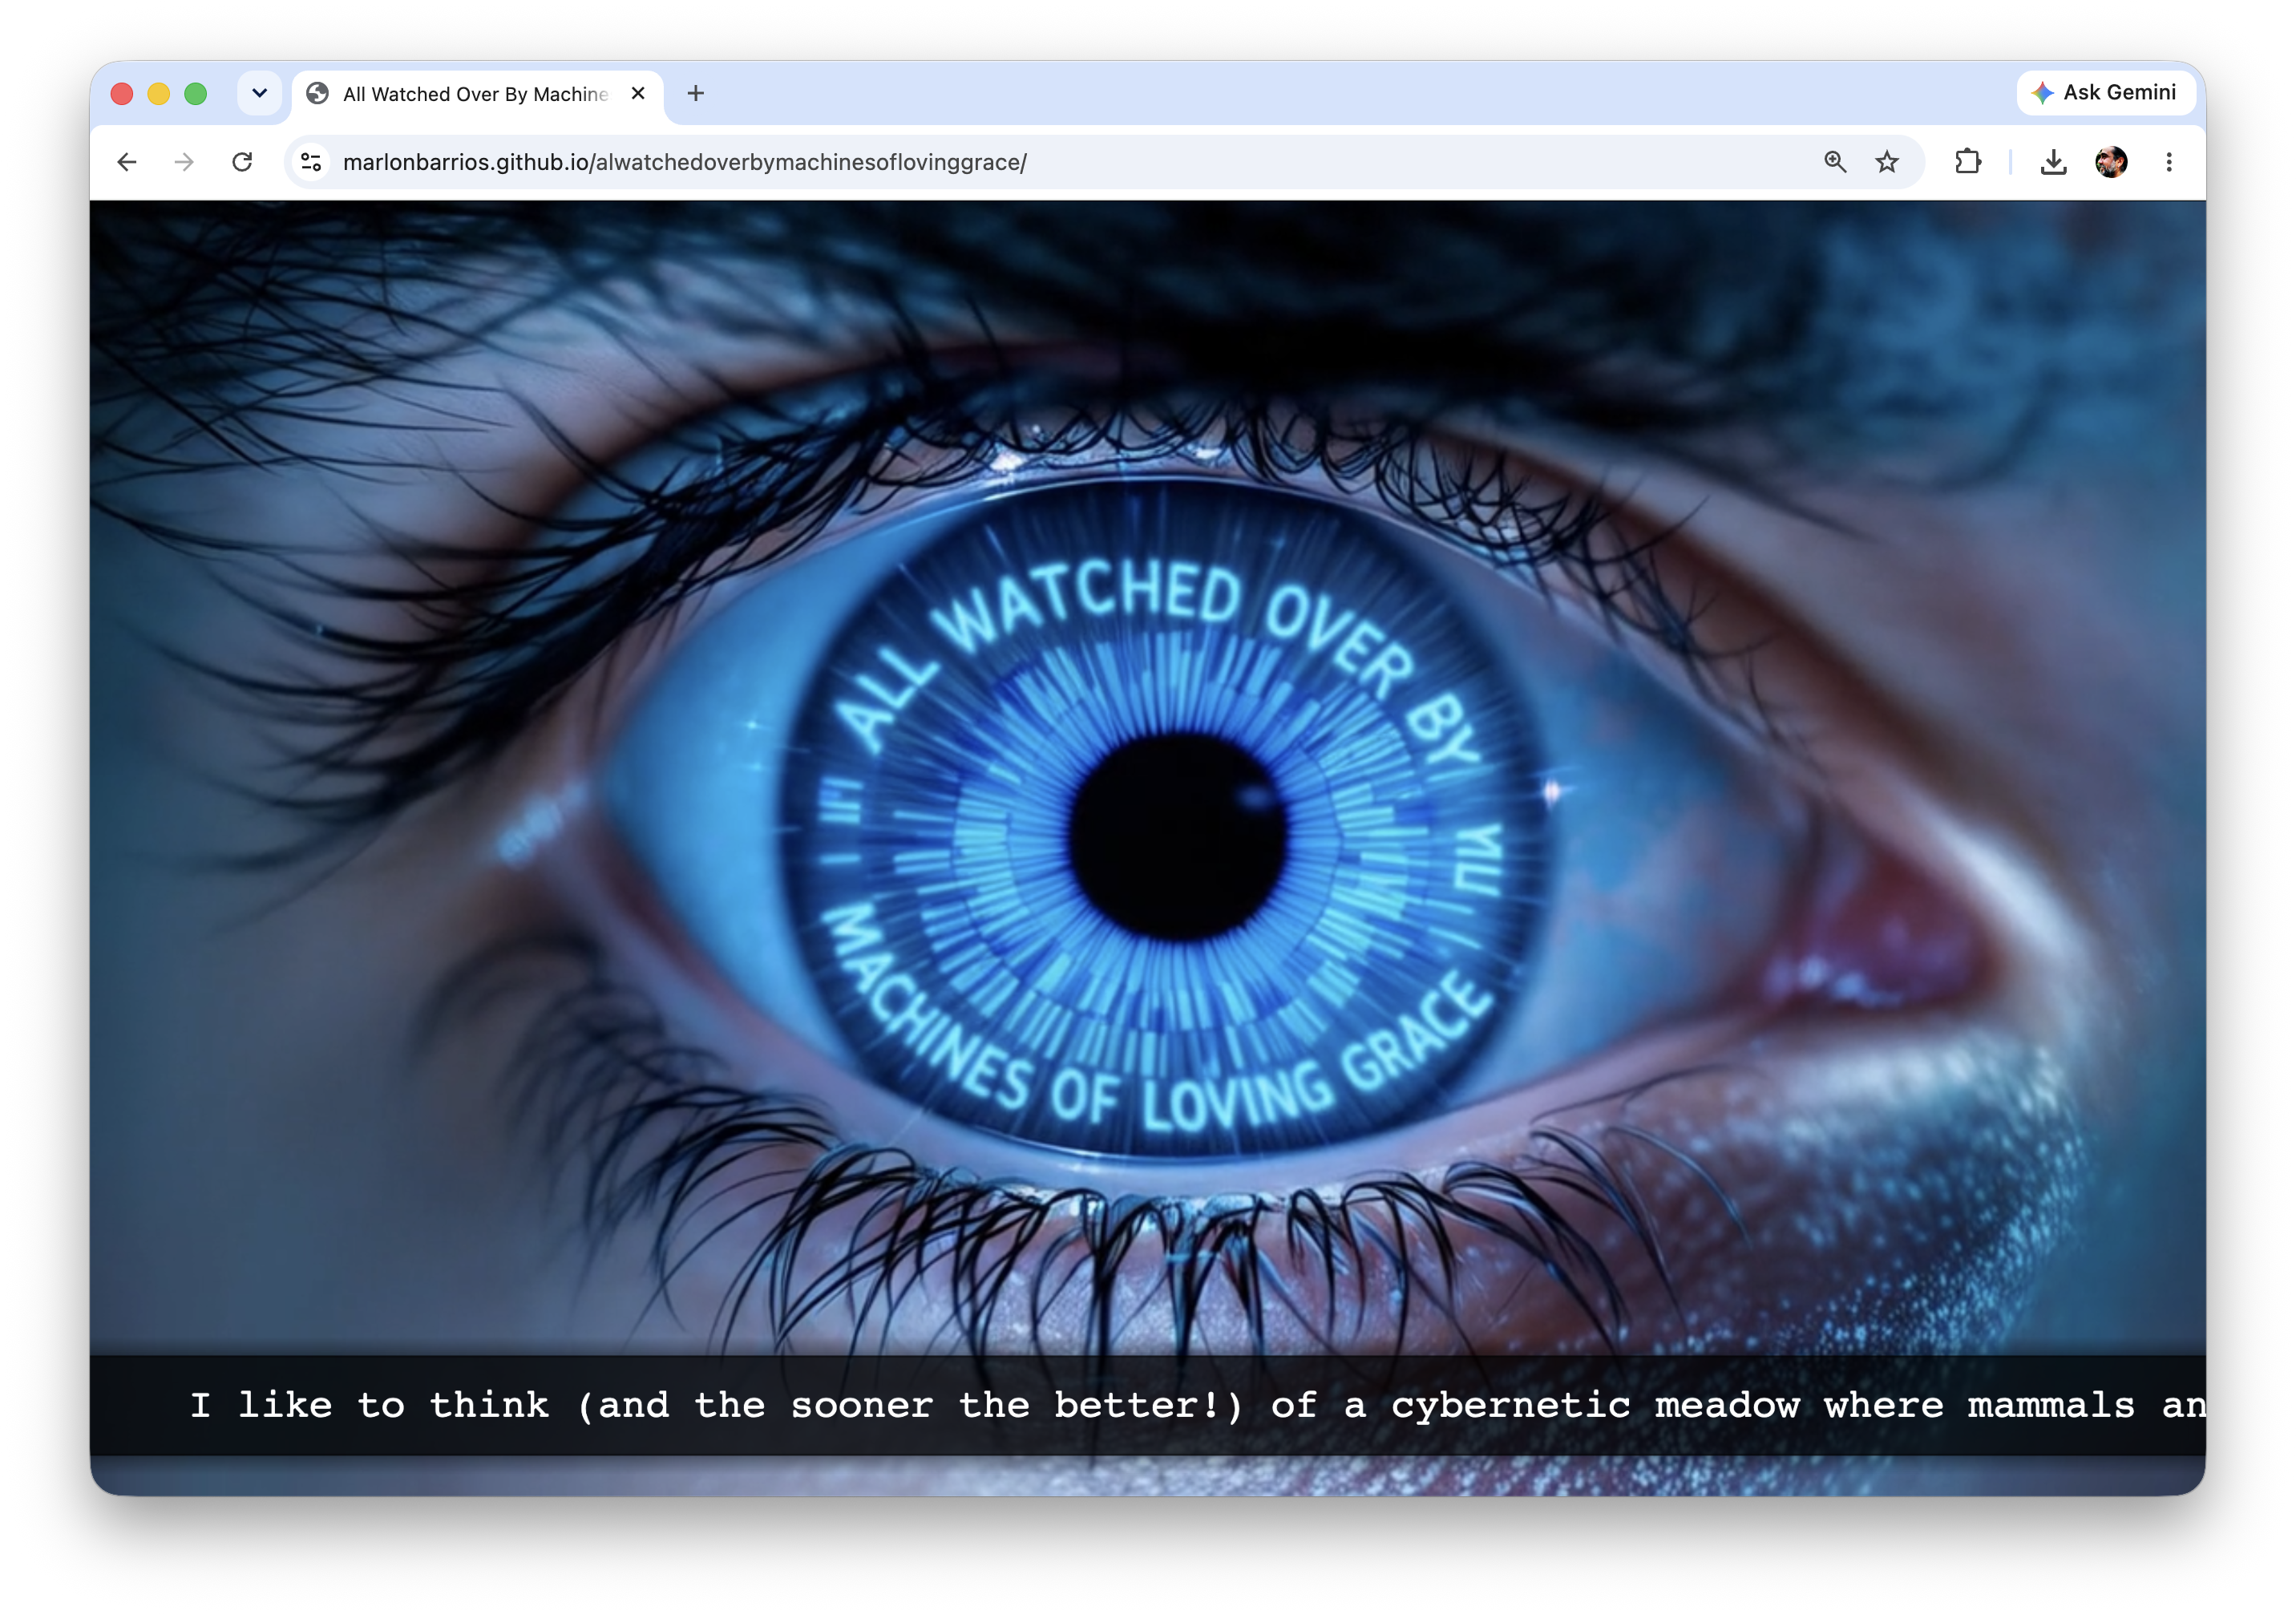Click the zoom magnifier in address bar
This screenshot has width=2296, height=1615.
point(1834,162)
